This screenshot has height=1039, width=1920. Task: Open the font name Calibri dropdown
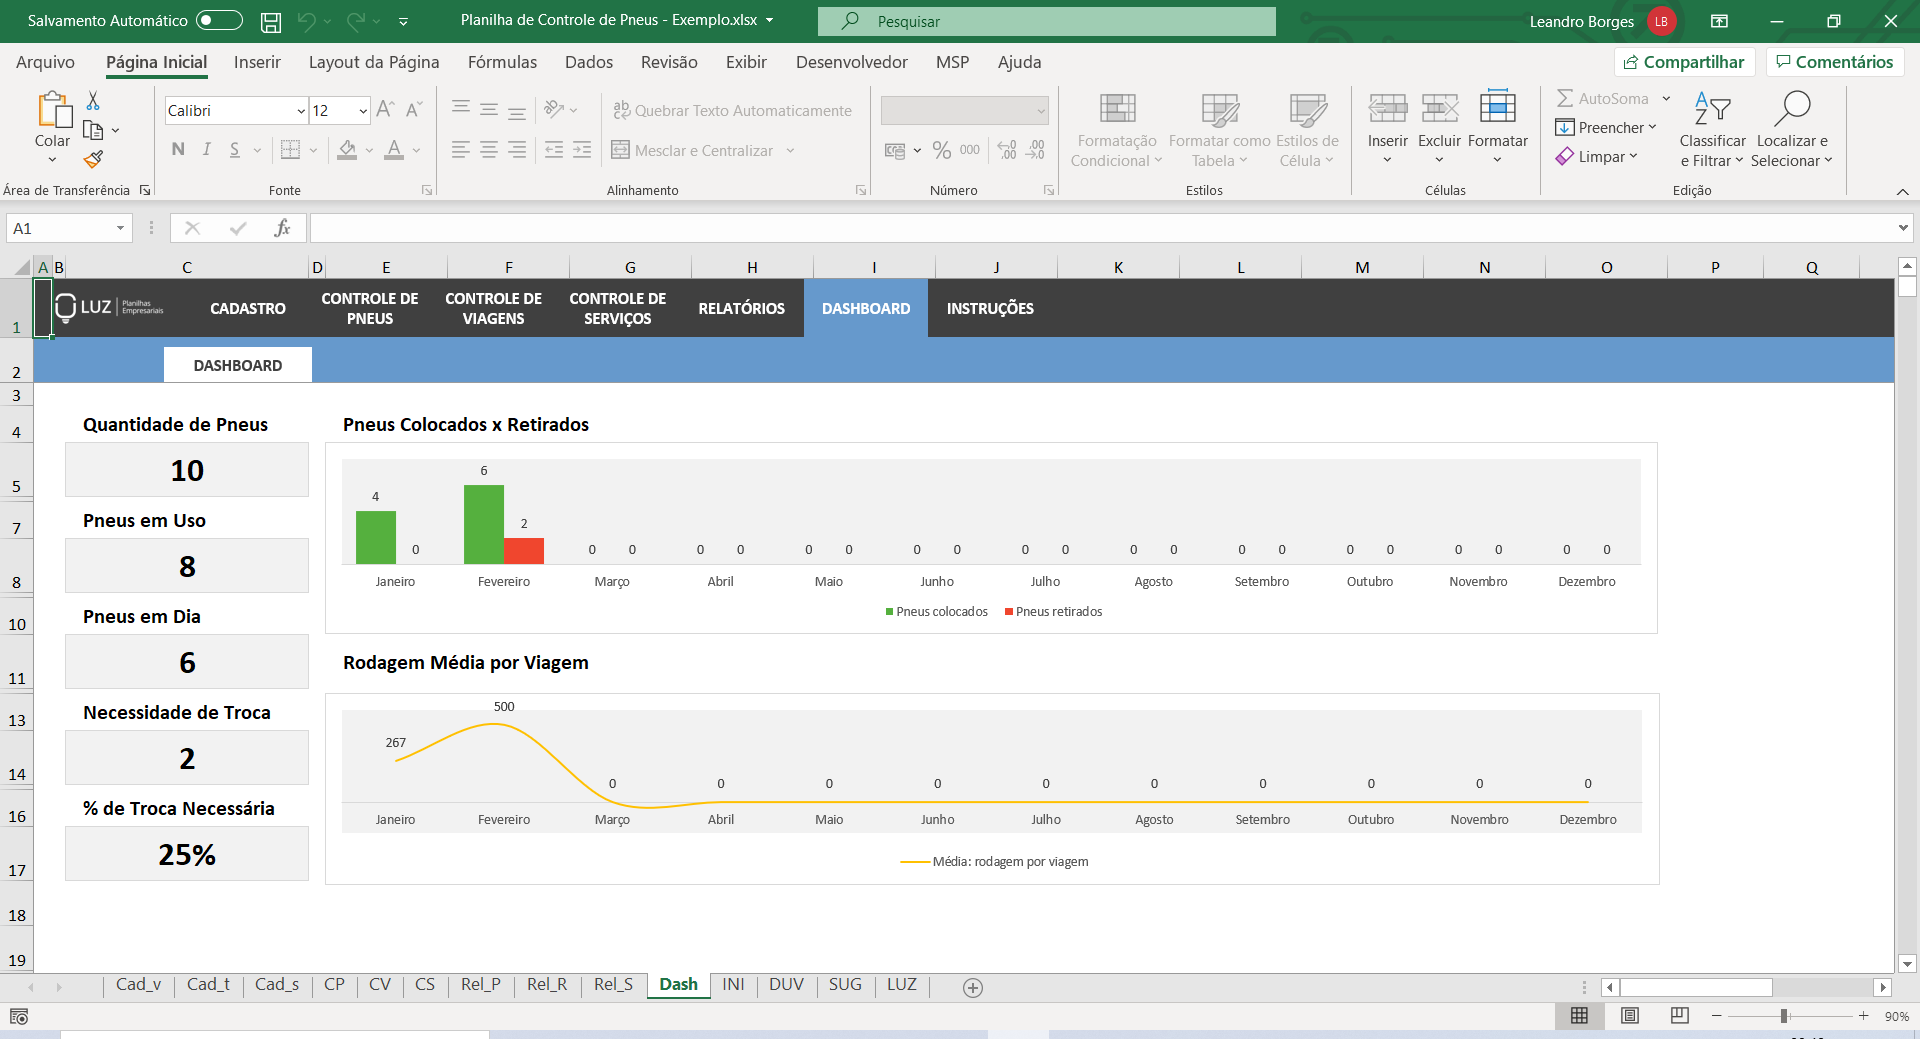point(301,111)
